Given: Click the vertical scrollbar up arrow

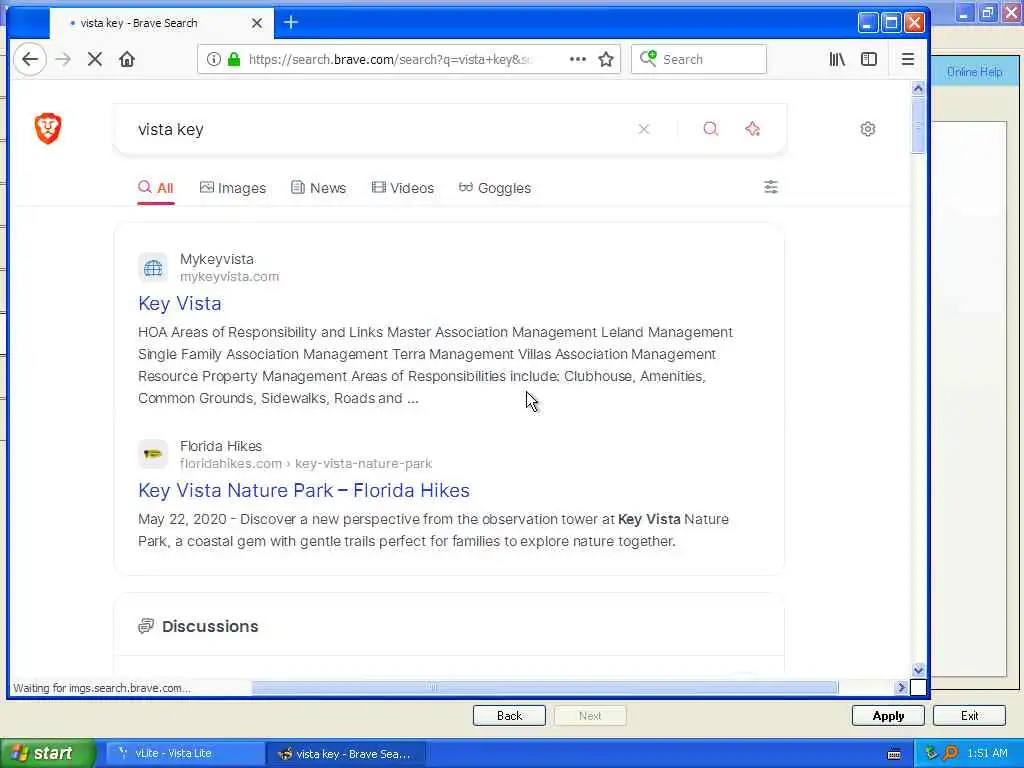Looking at the screenshot, I should click(x=918, y=88).
